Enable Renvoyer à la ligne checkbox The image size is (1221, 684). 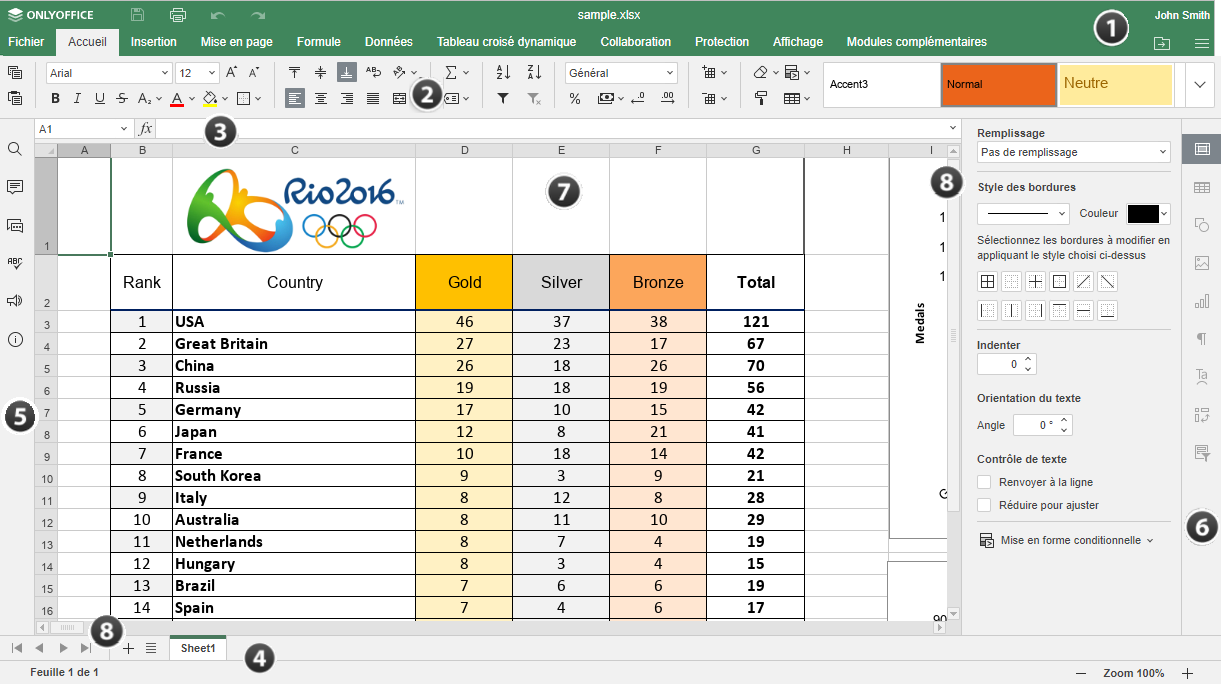pos(984,482)
